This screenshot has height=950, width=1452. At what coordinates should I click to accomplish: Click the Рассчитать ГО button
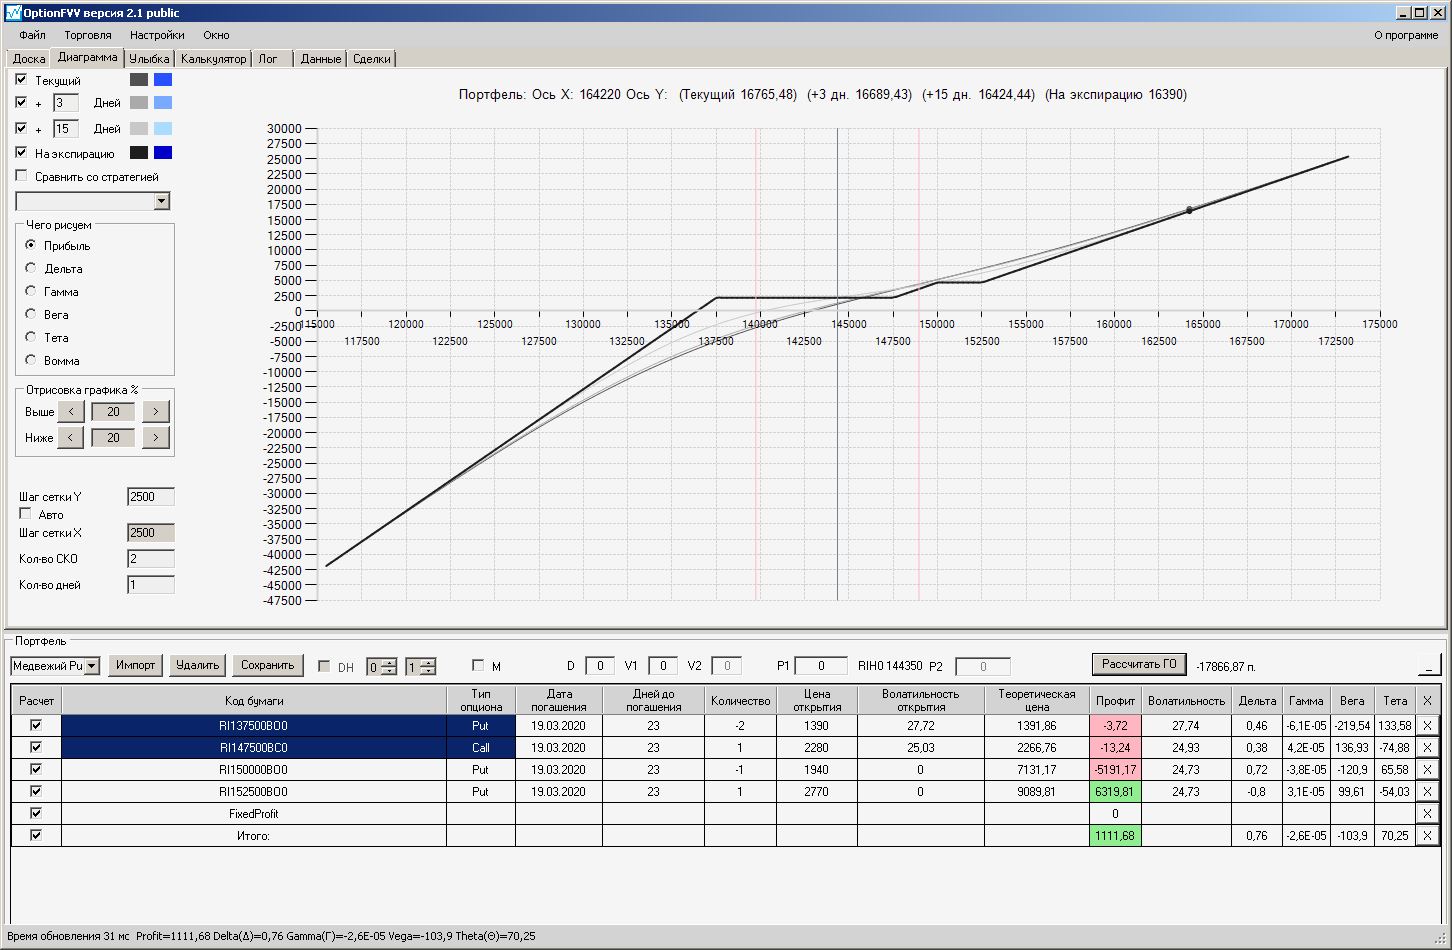tap(1139, 664)
